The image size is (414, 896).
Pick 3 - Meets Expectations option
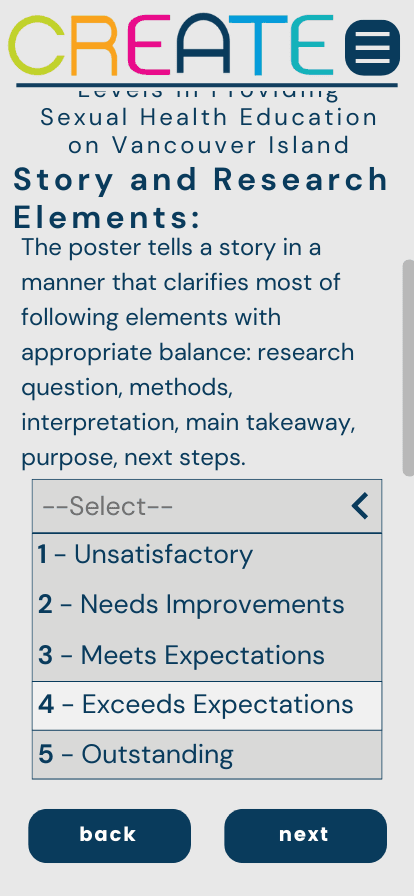[207, 655]
